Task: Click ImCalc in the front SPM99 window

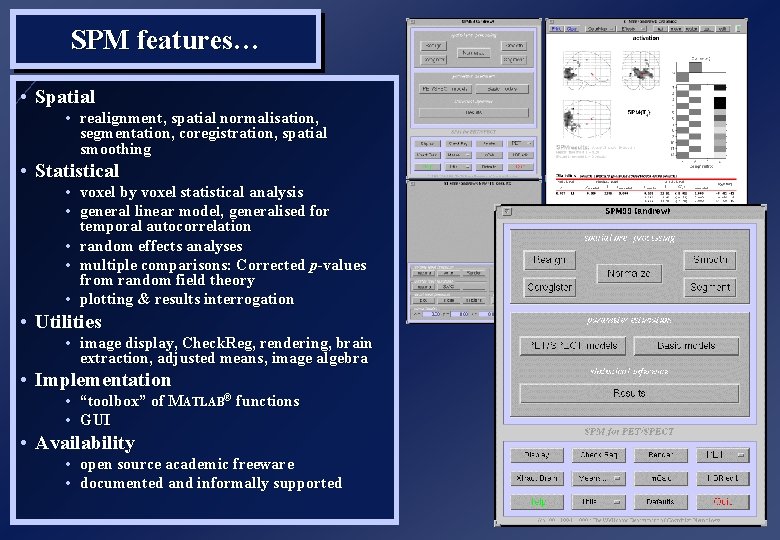Action: tap(661, 478)
